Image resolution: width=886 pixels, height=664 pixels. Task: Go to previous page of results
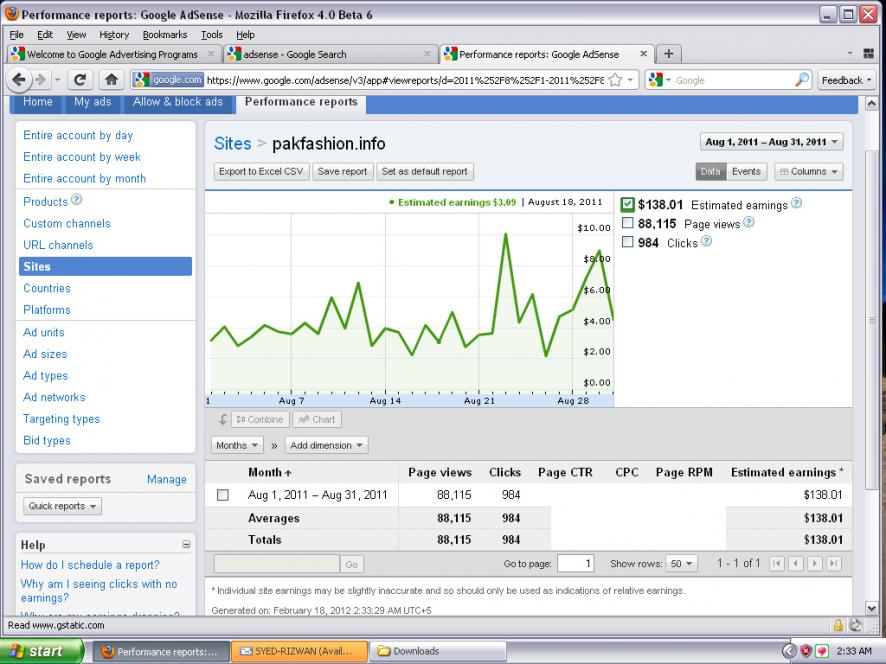click(x=796, y=563)
